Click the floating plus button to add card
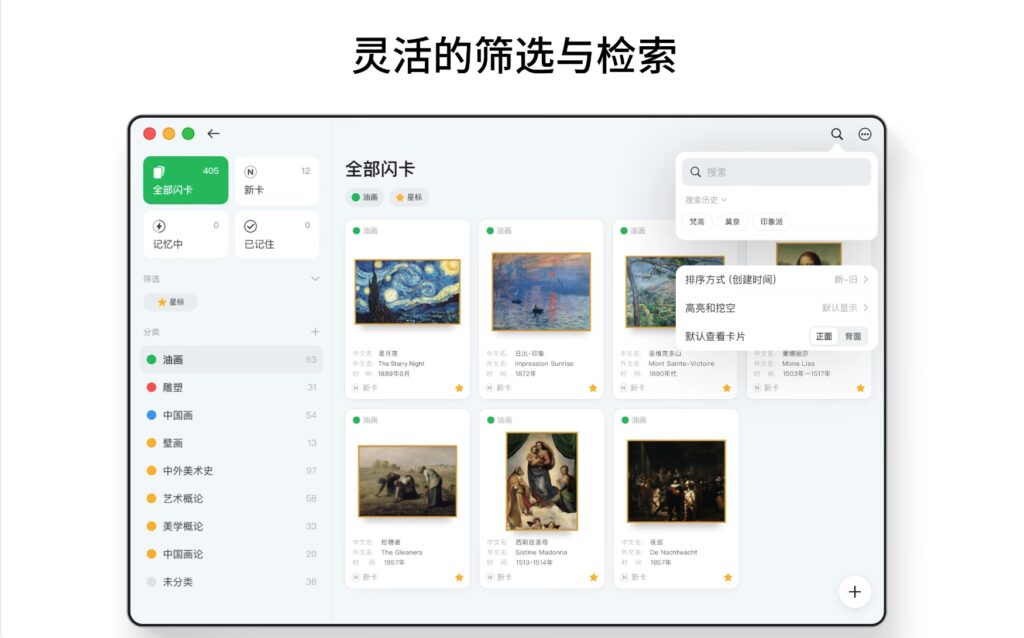 point(855,592)
